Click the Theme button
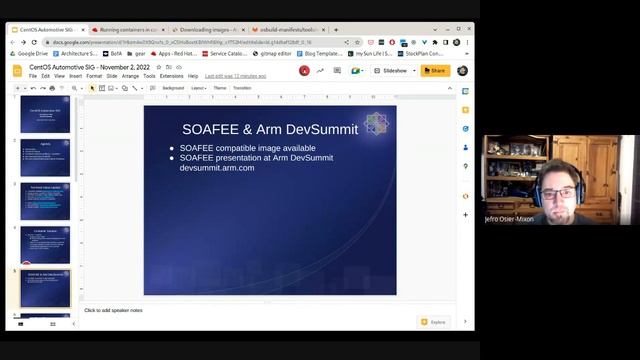The height and width of the screenshot is (360, 640). [x=220, y=88]
